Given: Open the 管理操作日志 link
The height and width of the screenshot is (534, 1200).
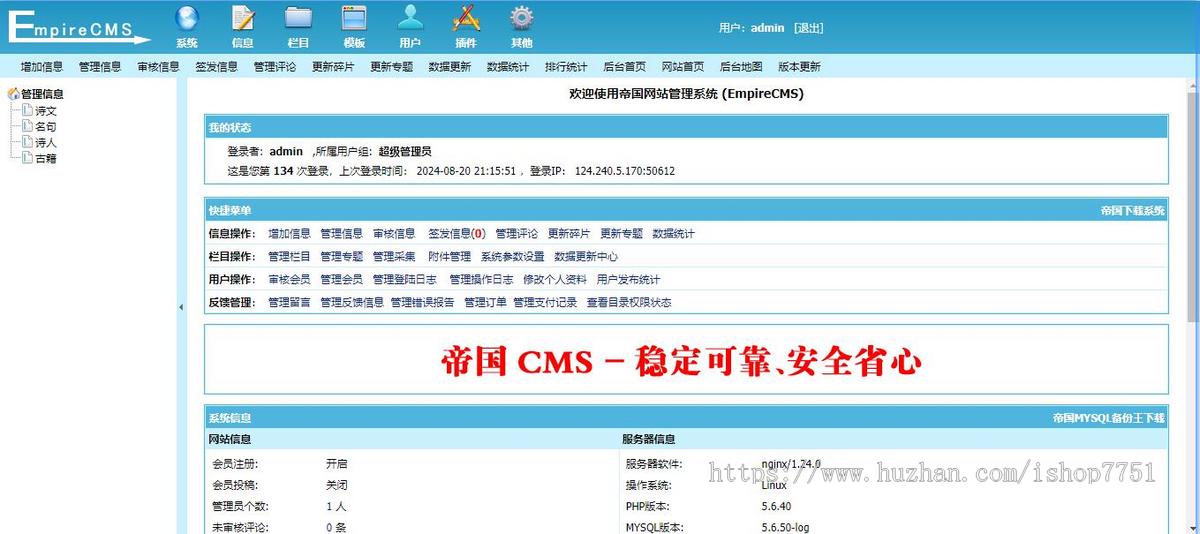Looking at the screenshot, I should coord(481,280).
